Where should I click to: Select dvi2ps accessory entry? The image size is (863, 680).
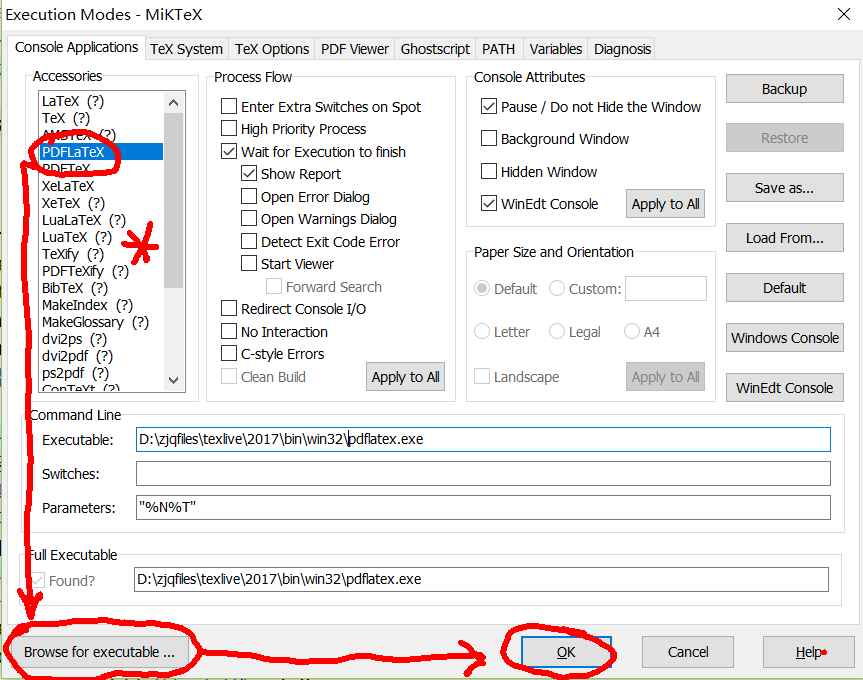coord(101,339)
